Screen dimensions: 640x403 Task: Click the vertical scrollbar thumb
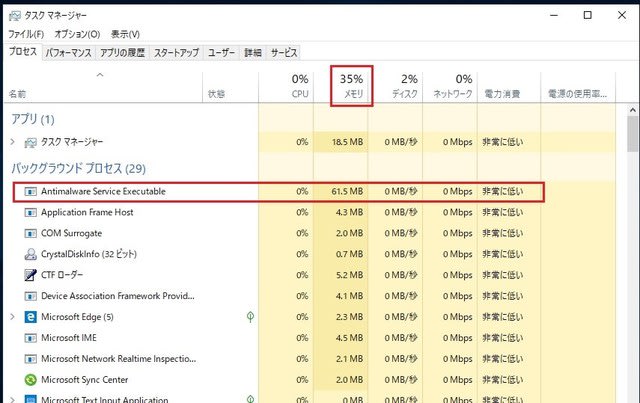[x=633, y=134]
